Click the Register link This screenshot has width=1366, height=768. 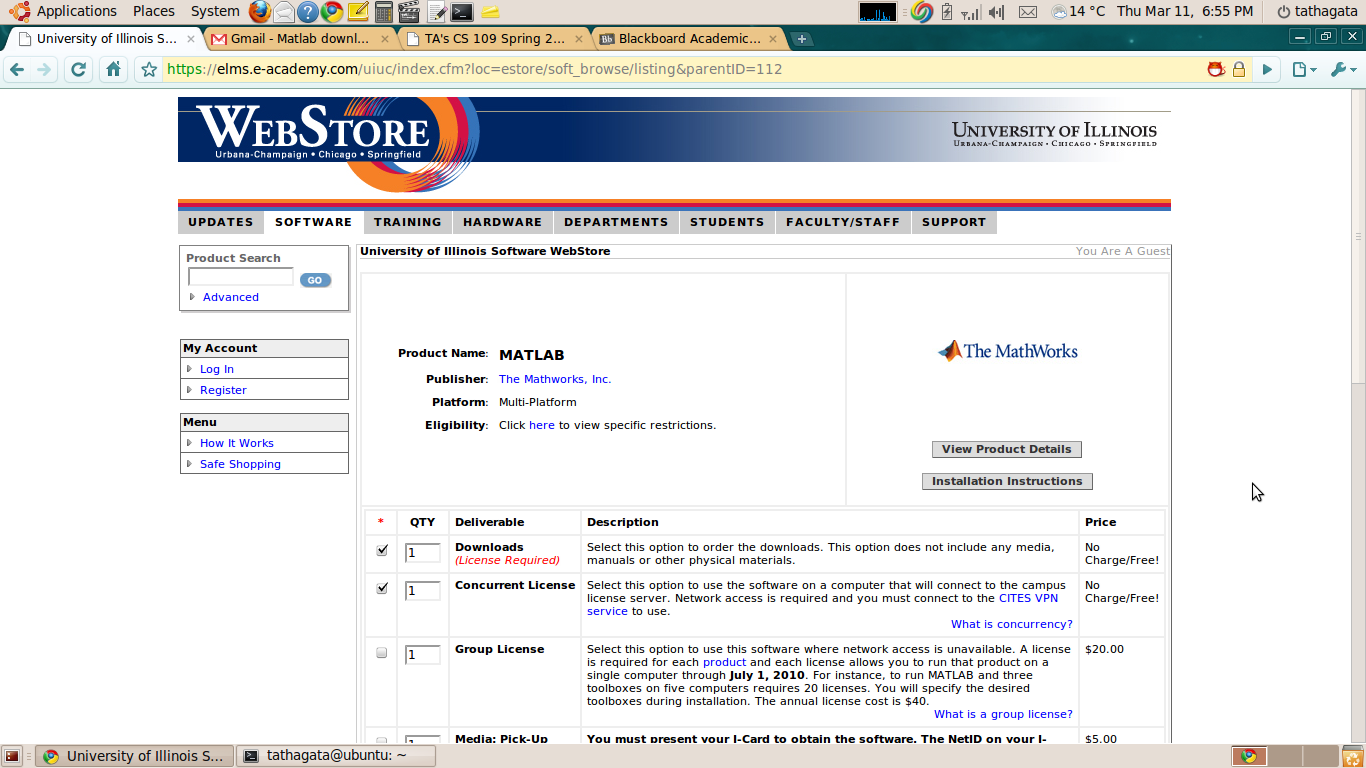pos(223,390)
